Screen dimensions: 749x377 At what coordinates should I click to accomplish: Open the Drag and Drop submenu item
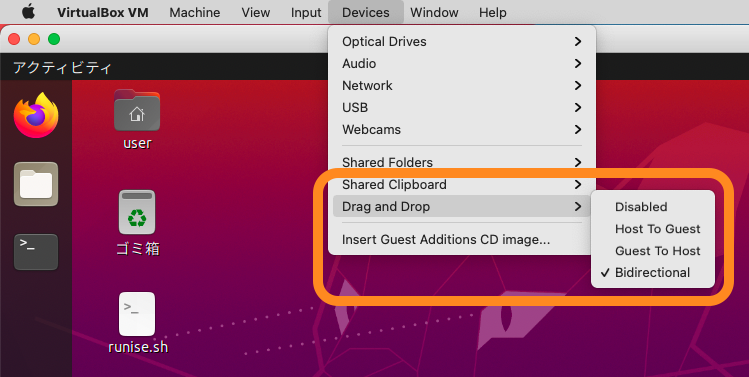coord(461,206)
